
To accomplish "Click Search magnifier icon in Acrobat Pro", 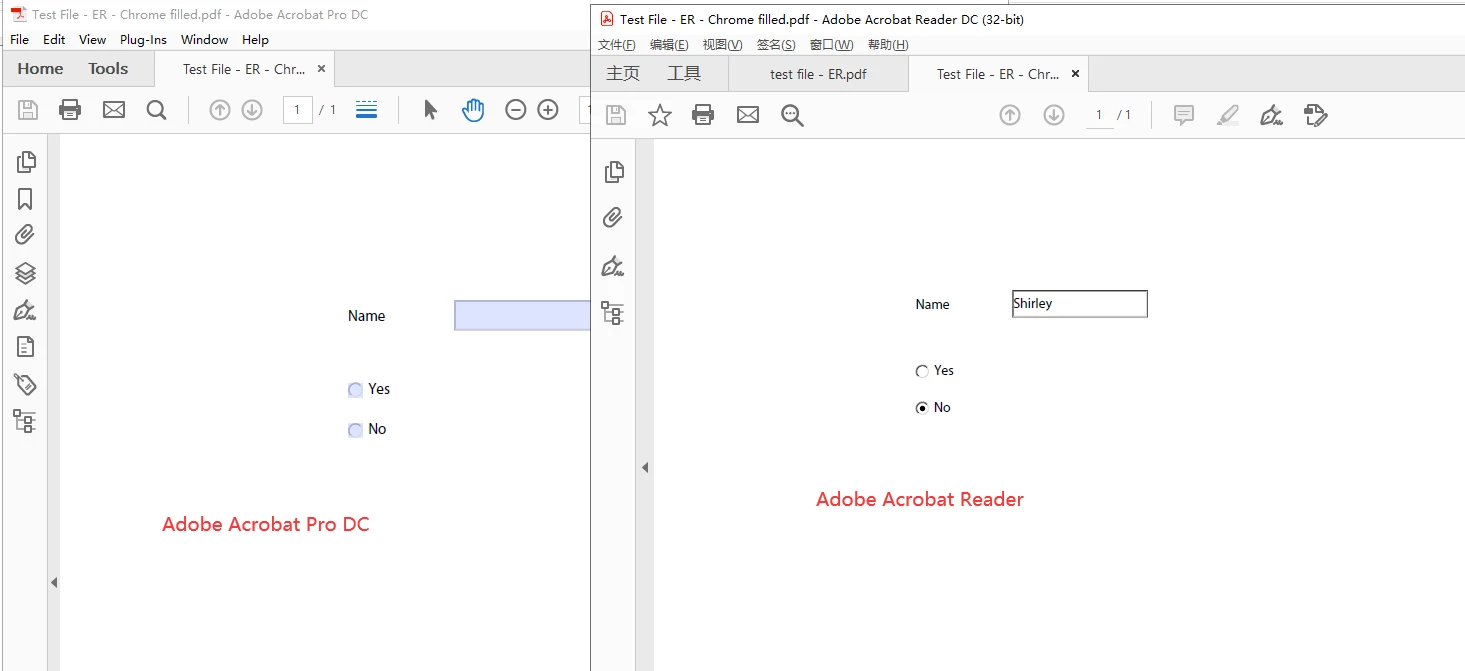I will tap(156, 110).
